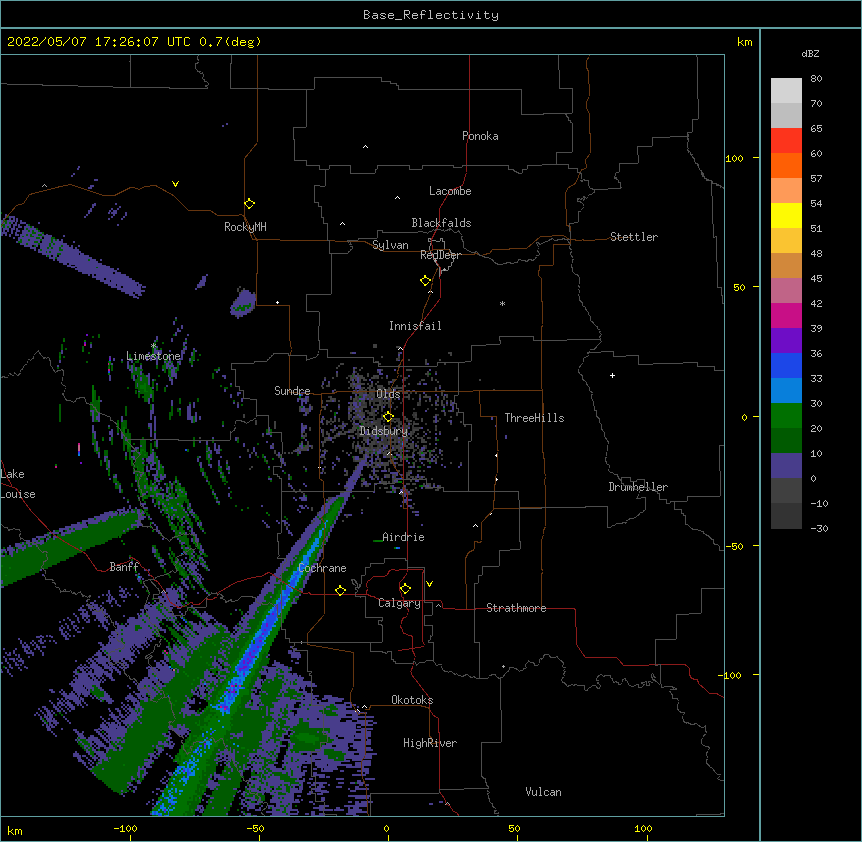Click the ThreeHills label
Viewport: 862px width, 842px height.
tap(534, 418)
